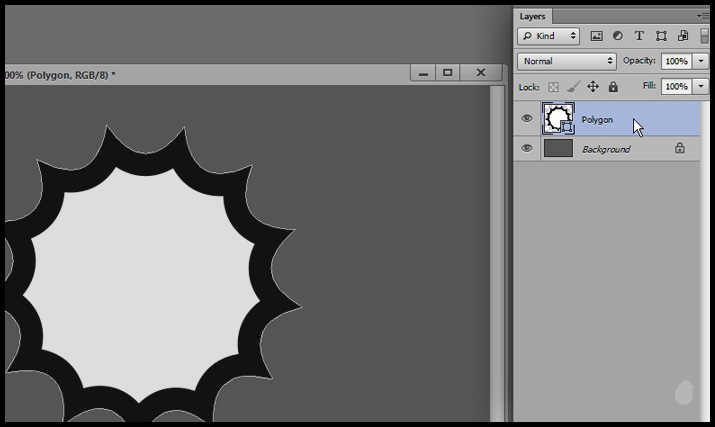This screenshot has width=715, height=427.
Task: Click the pixel layer filter icon
Action: click(x=597, y=36)
